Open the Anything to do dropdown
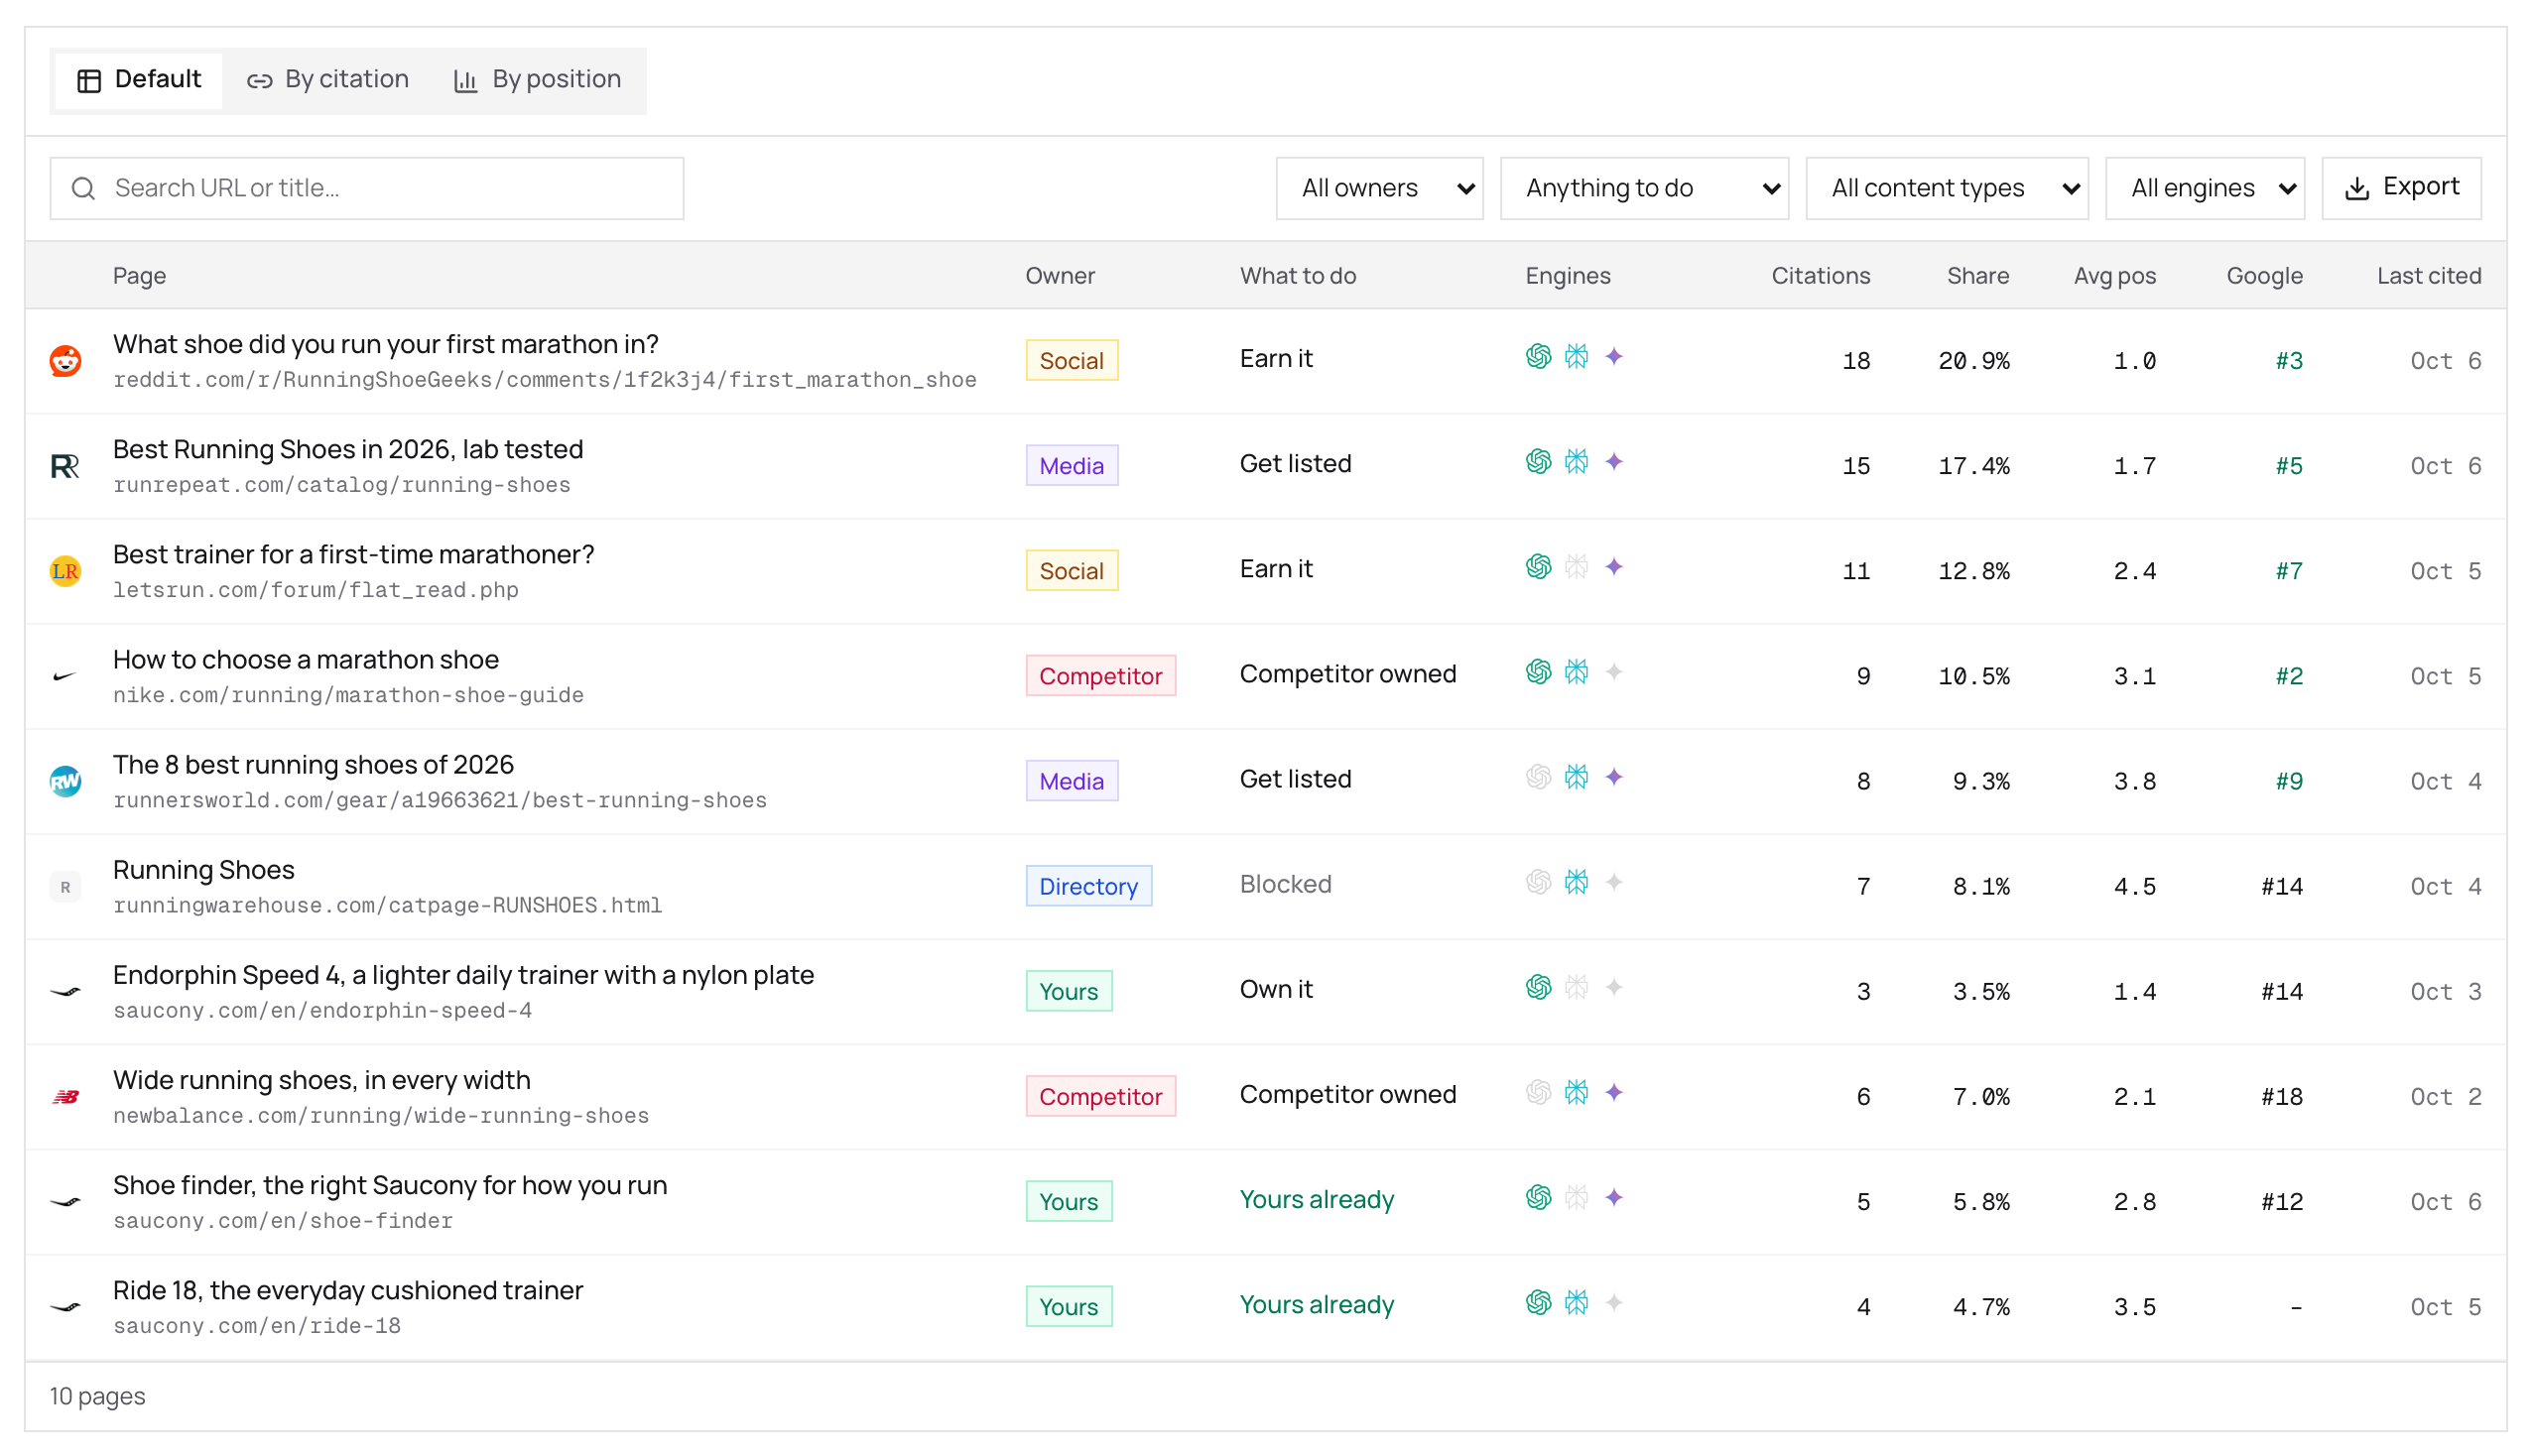The image size is (2532, 1456). pos(1644,188)
